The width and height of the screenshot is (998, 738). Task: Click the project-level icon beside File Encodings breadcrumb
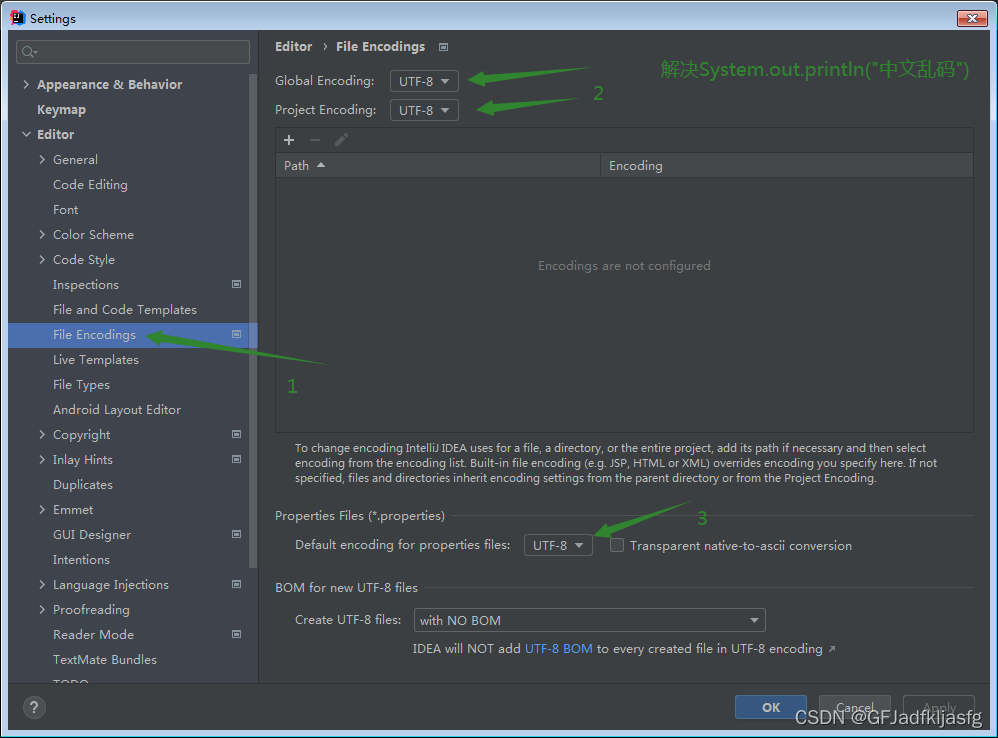[444, 47]
